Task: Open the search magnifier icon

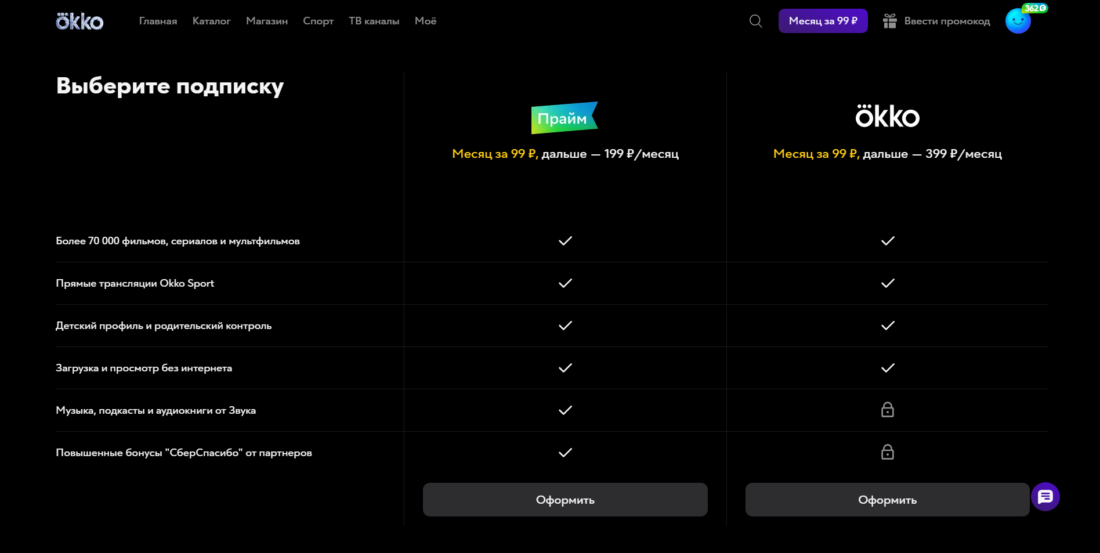Action: 756,21
